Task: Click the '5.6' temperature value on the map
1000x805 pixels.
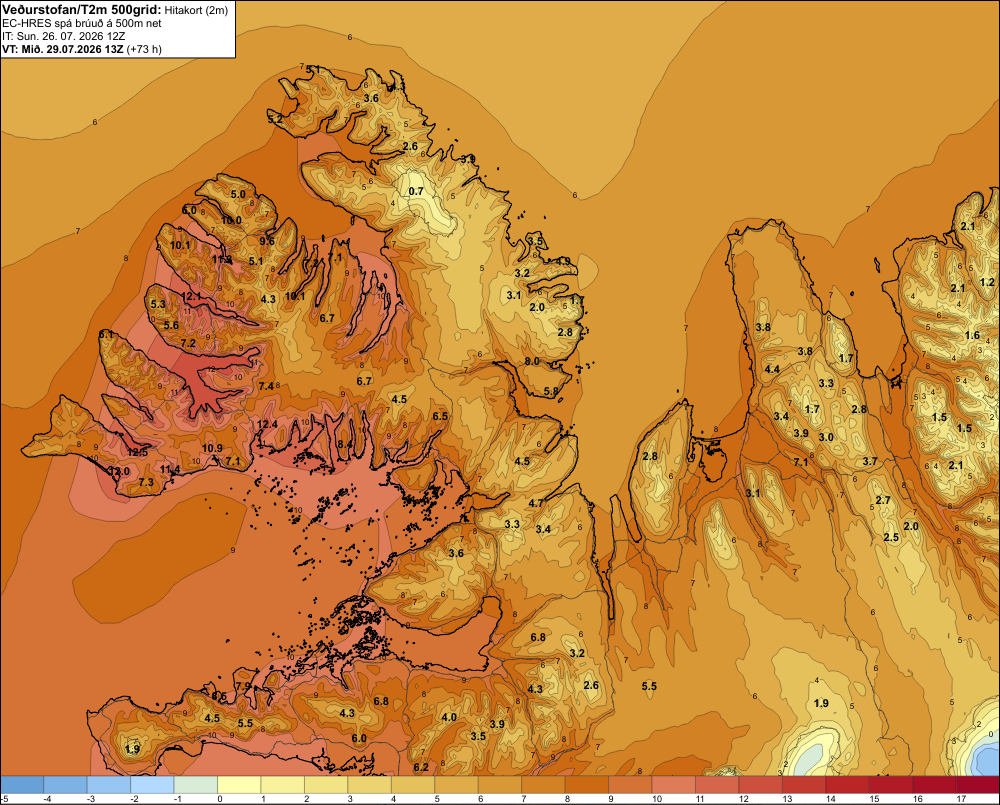Action: [x=171, y=325]
